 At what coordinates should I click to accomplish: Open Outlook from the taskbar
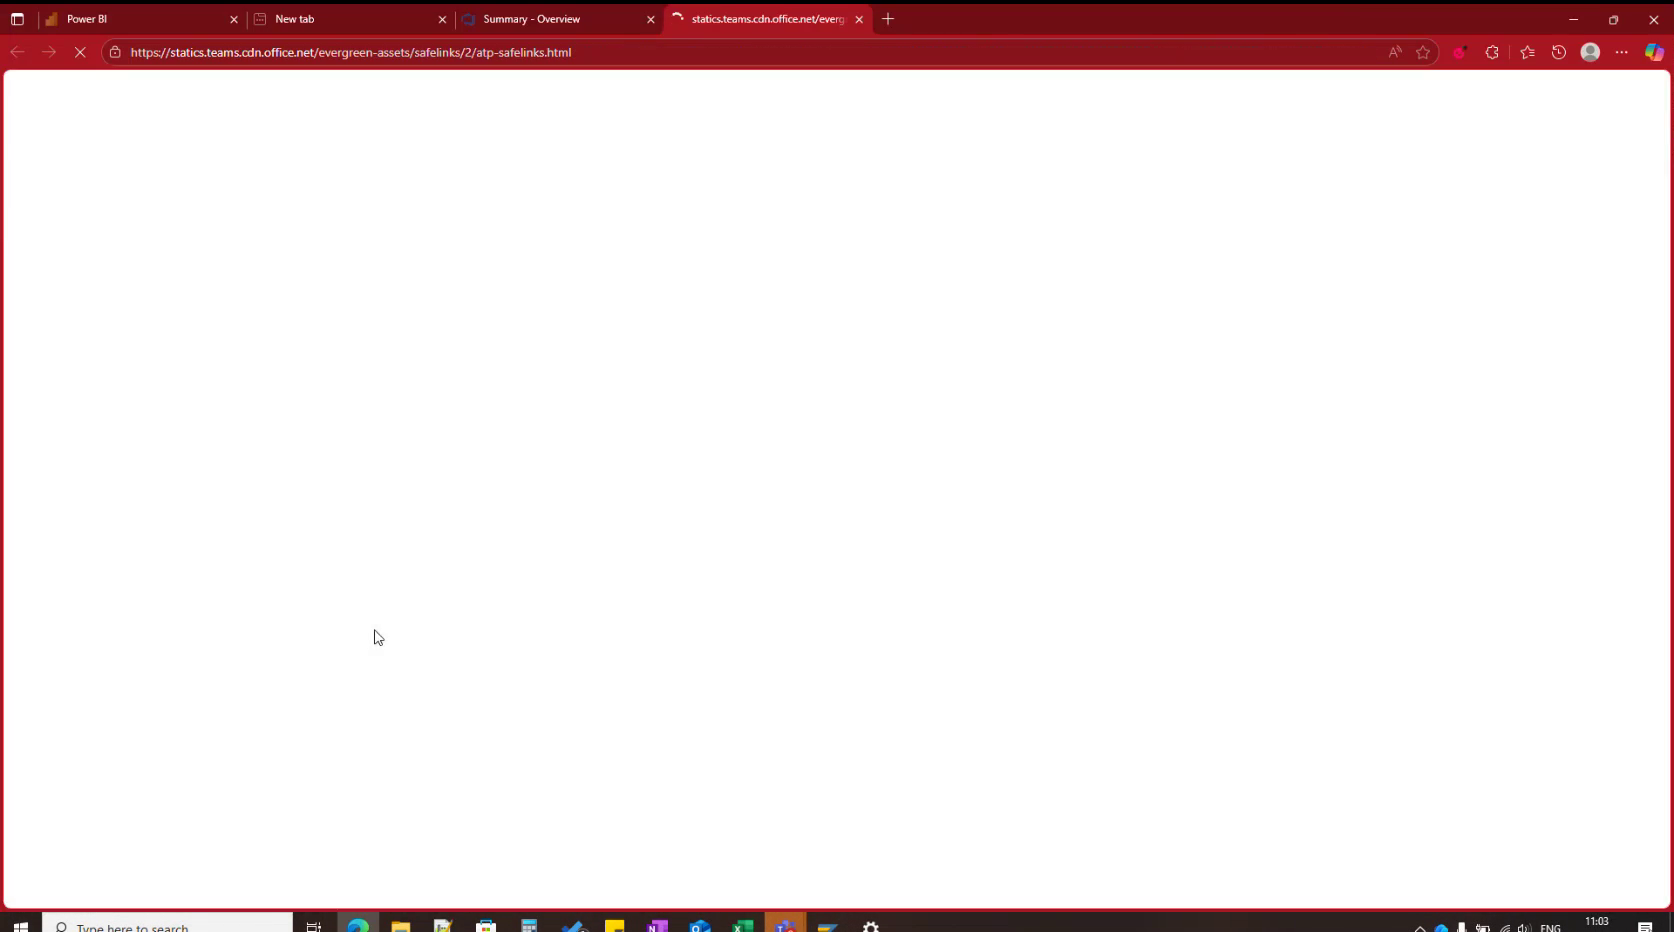(700, 926)
